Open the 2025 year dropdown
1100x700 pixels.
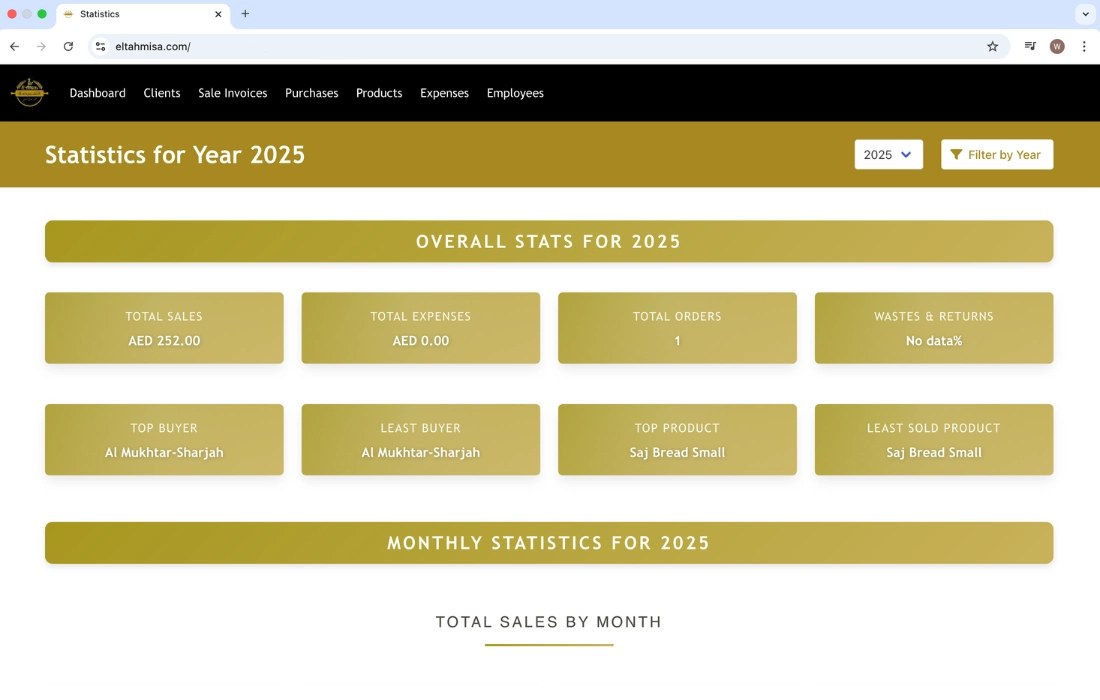(888, 155)
